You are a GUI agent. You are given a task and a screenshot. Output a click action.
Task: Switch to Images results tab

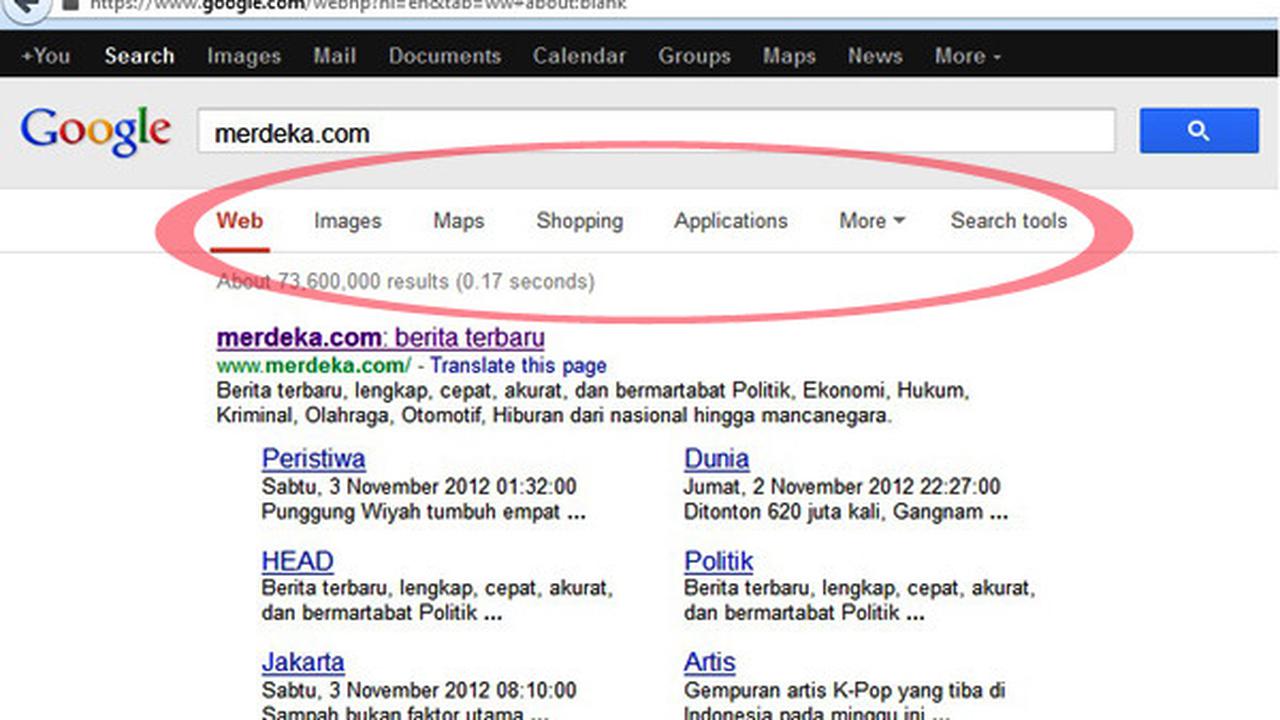click(x=347, y=221)
